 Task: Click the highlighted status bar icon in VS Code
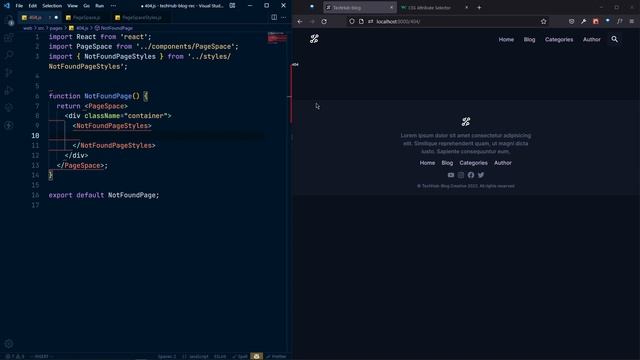point(256,356)
